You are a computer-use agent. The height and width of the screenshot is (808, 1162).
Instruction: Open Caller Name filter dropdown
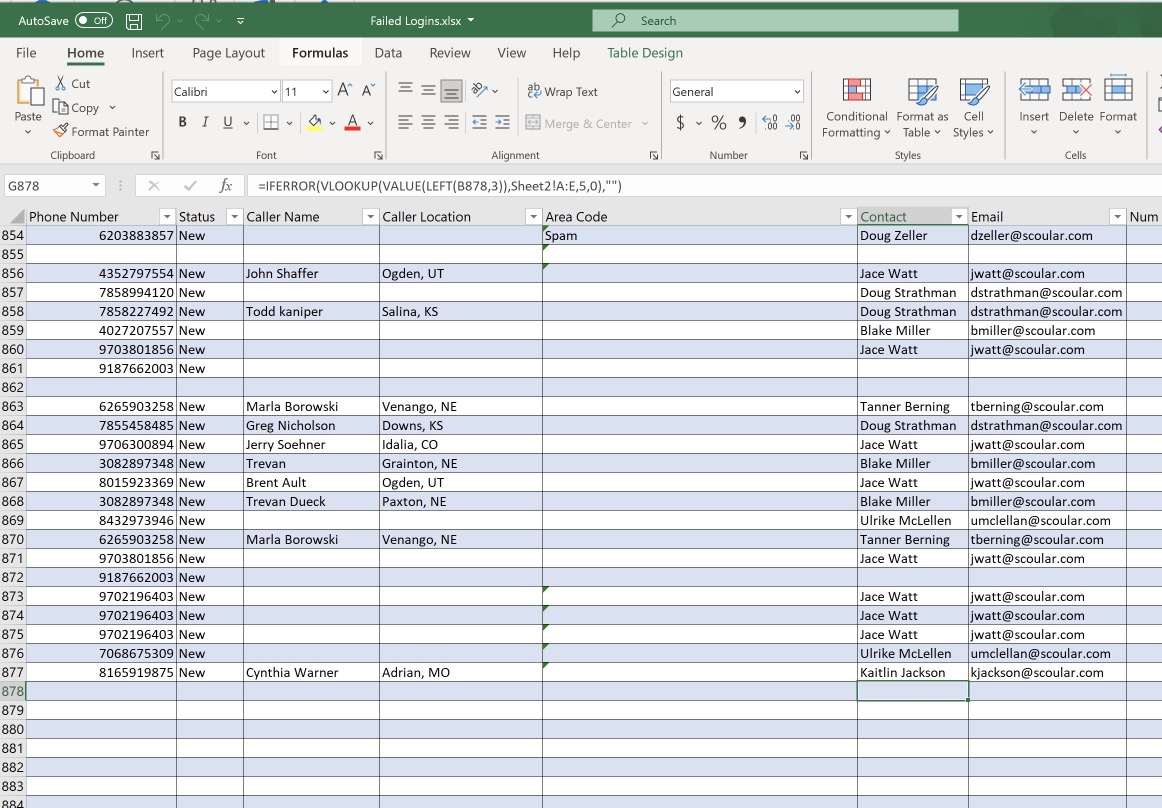[370, 216]
